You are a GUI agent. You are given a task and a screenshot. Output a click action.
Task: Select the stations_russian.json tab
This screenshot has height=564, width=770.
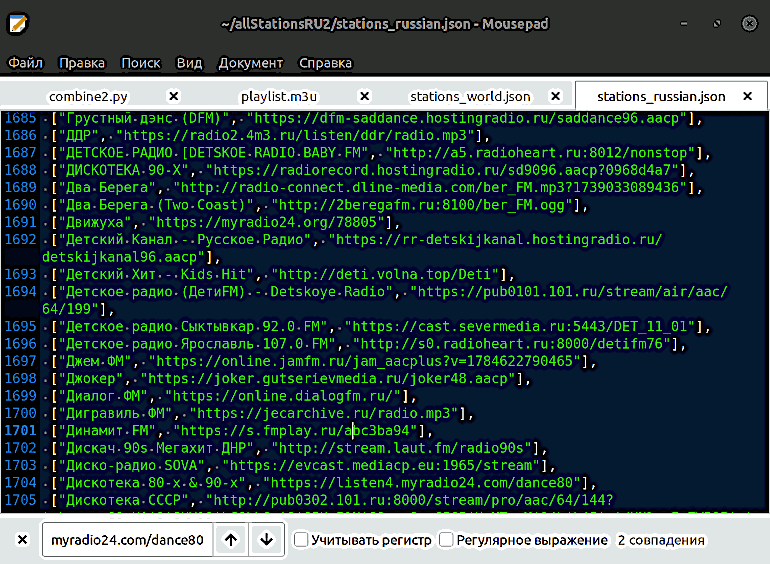[661, 96]
